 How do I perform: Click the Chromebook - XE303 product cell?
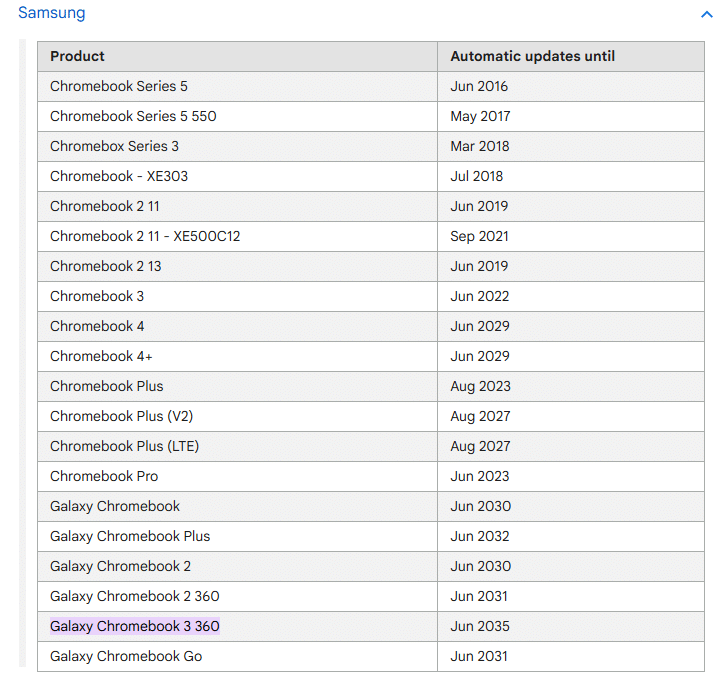coord(119,176)
